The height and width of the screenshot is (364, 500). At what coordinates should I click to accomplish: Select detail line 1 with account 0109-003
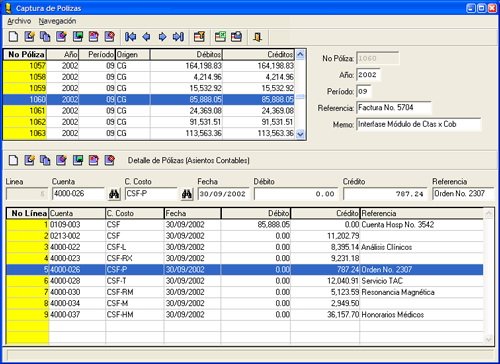pos(245,225)
